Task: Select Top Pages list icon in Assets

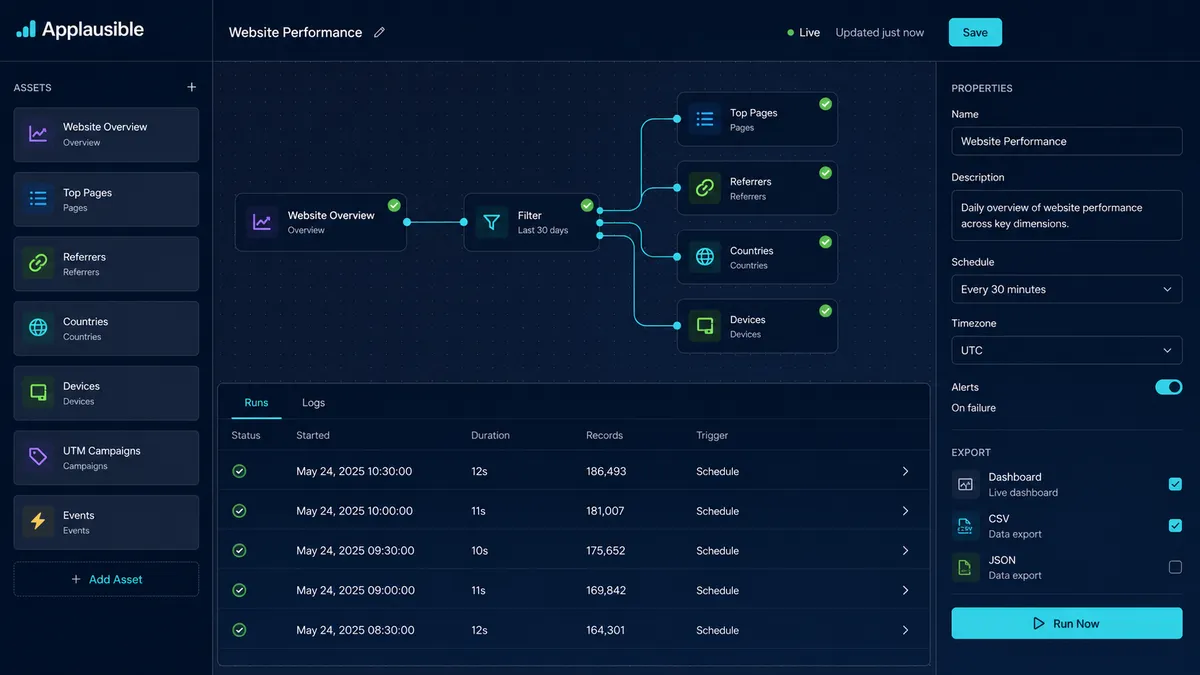Action: 38,199
